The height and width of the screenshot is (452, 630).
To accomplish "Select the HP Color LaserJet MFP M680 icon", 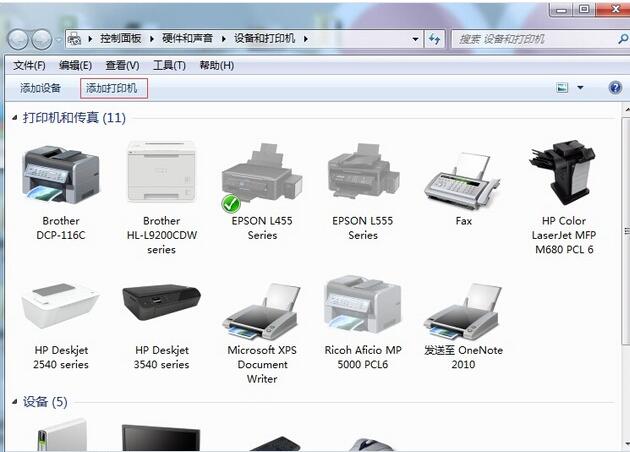I will 563,172.
